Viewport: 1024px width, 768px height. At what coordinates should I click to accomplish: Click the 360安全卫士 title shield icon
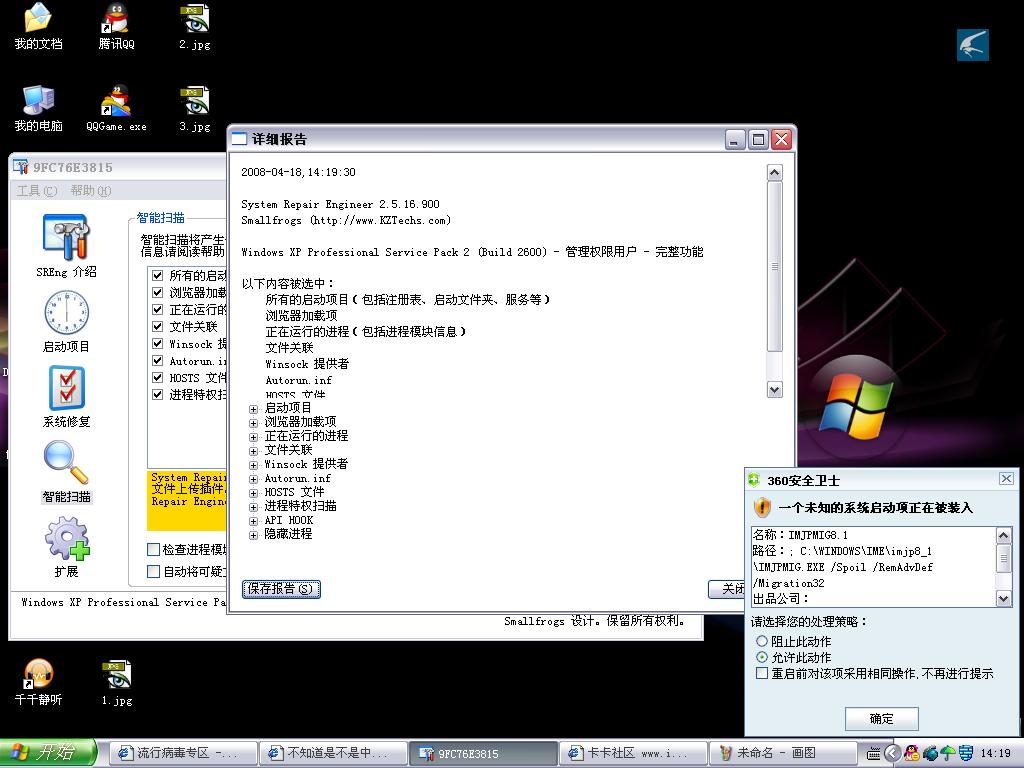point(754,480)
